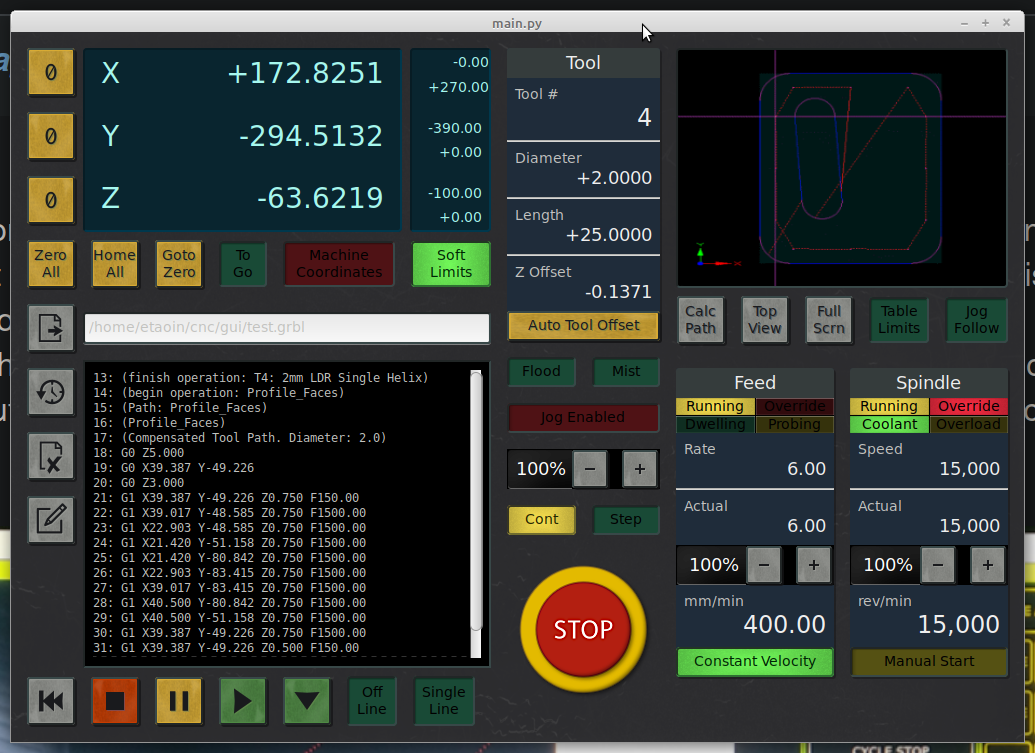Image resolution: width=1035 pixels, height=753 pixels.
Task: Zero the X axis button
Action: [x=51, y=72]
